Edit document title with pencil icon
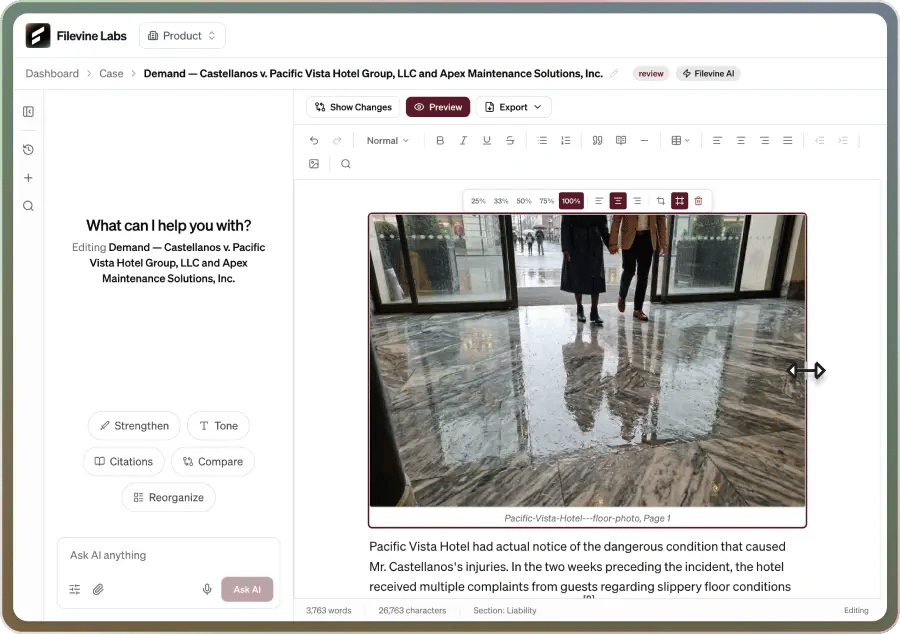This screenshot has width=900, height=634. click(x=614, y=73)
